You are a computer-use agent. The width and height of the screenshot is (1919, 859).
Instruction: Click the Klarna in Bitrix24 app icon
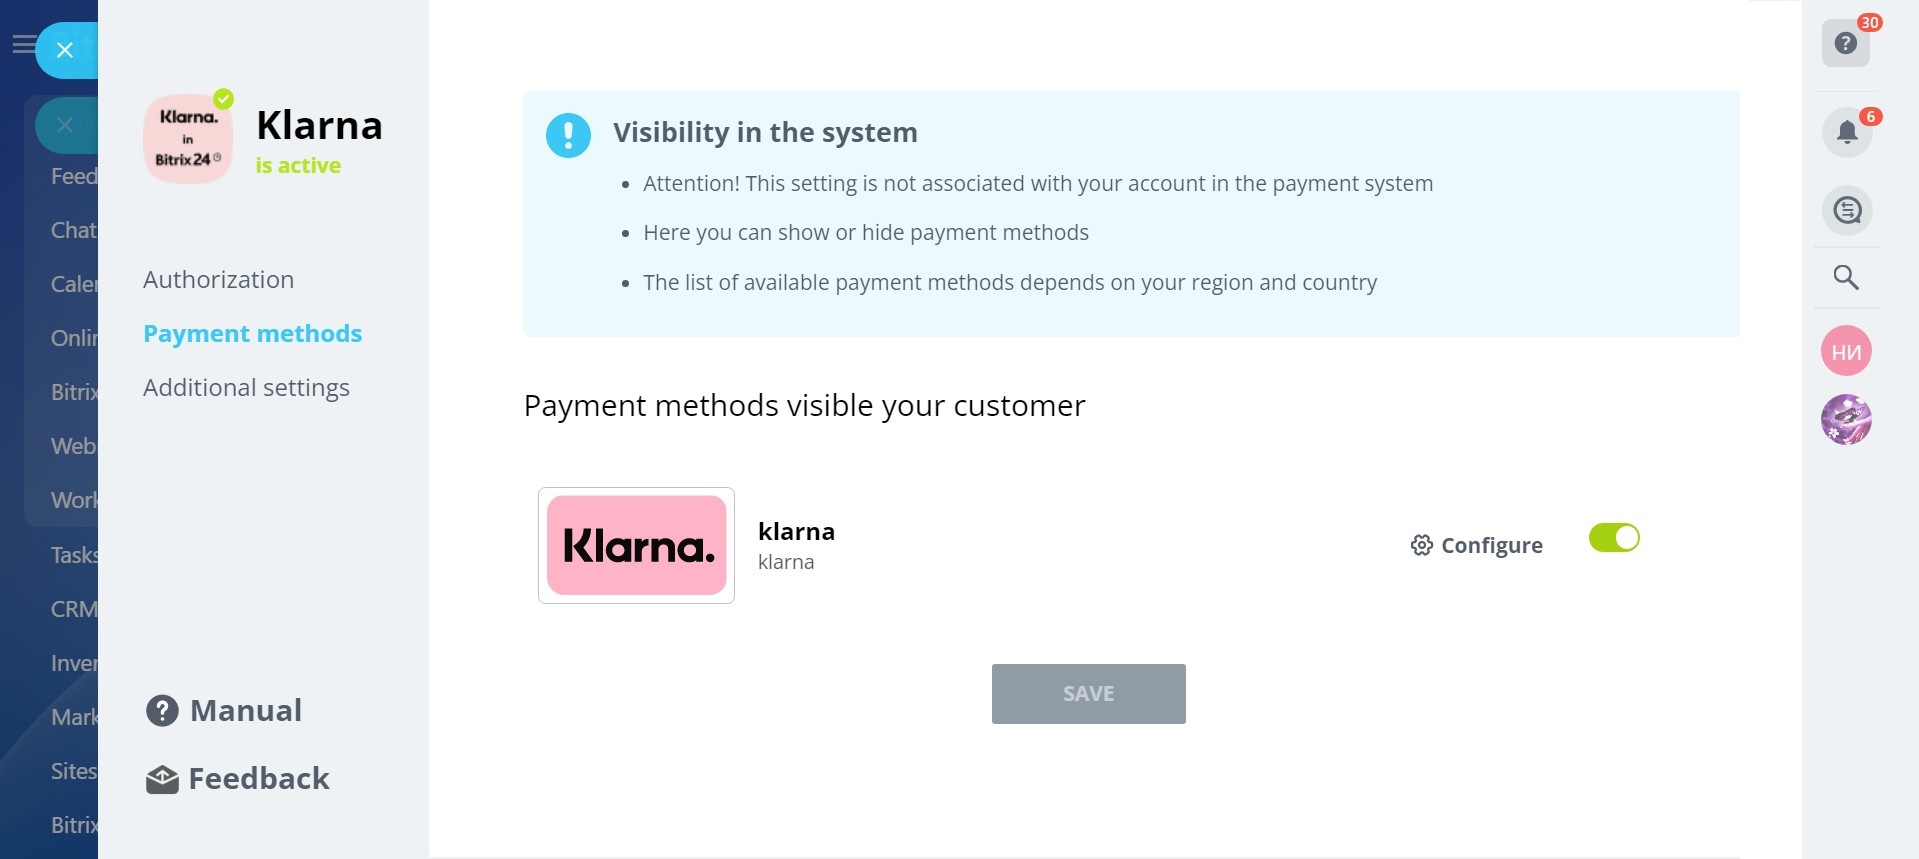click(x=188, y=139)
